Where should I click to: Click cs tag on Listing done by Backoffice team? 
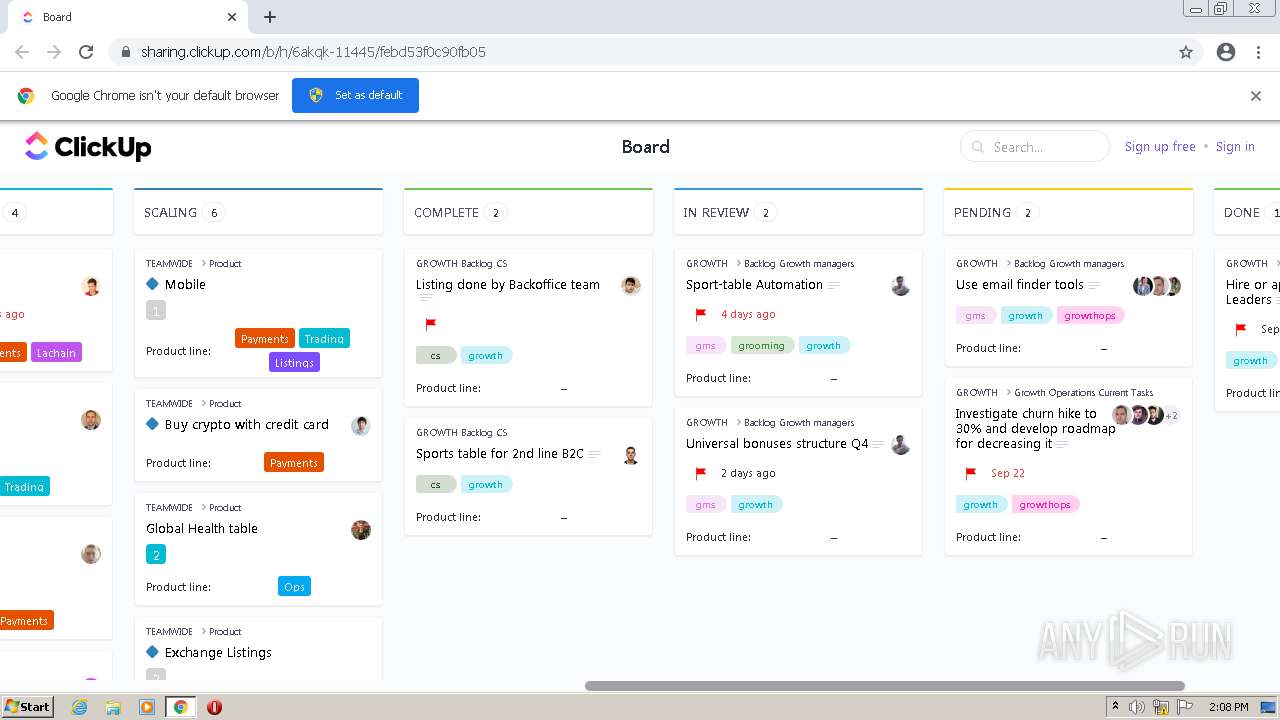click(436, 355)
